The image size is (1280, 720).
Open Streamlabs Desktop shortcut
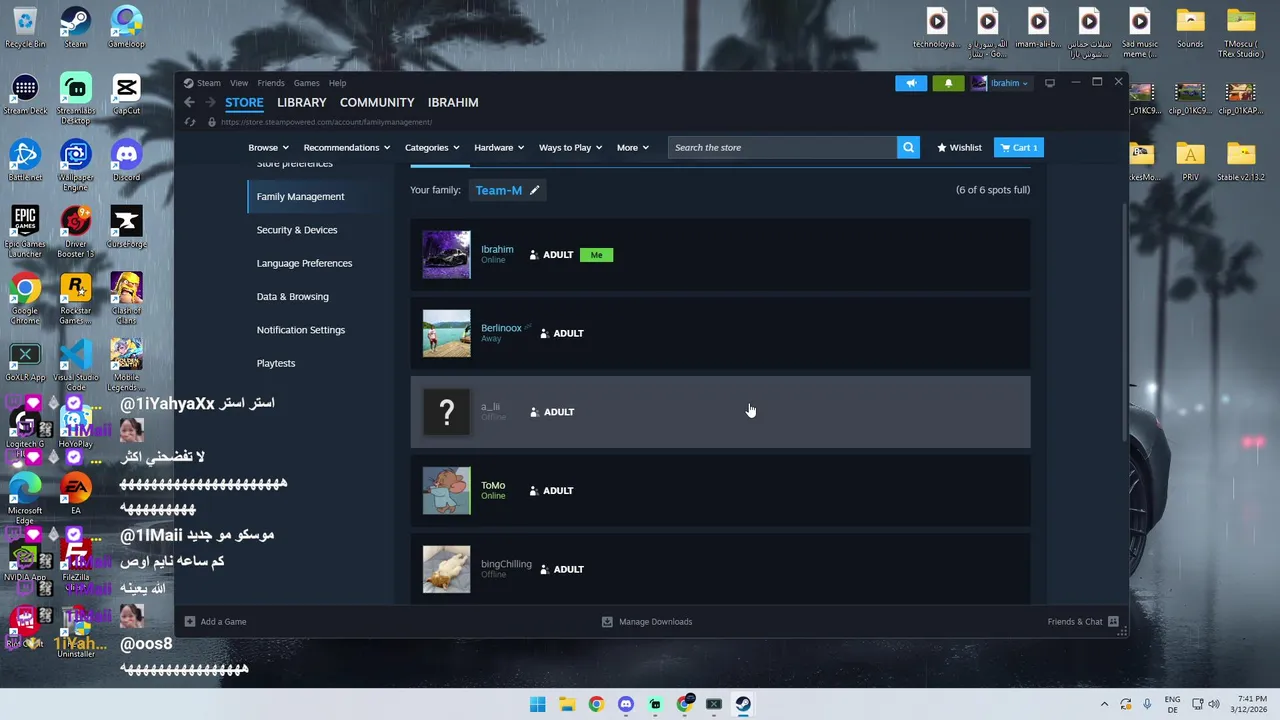(x=76, y=99)
